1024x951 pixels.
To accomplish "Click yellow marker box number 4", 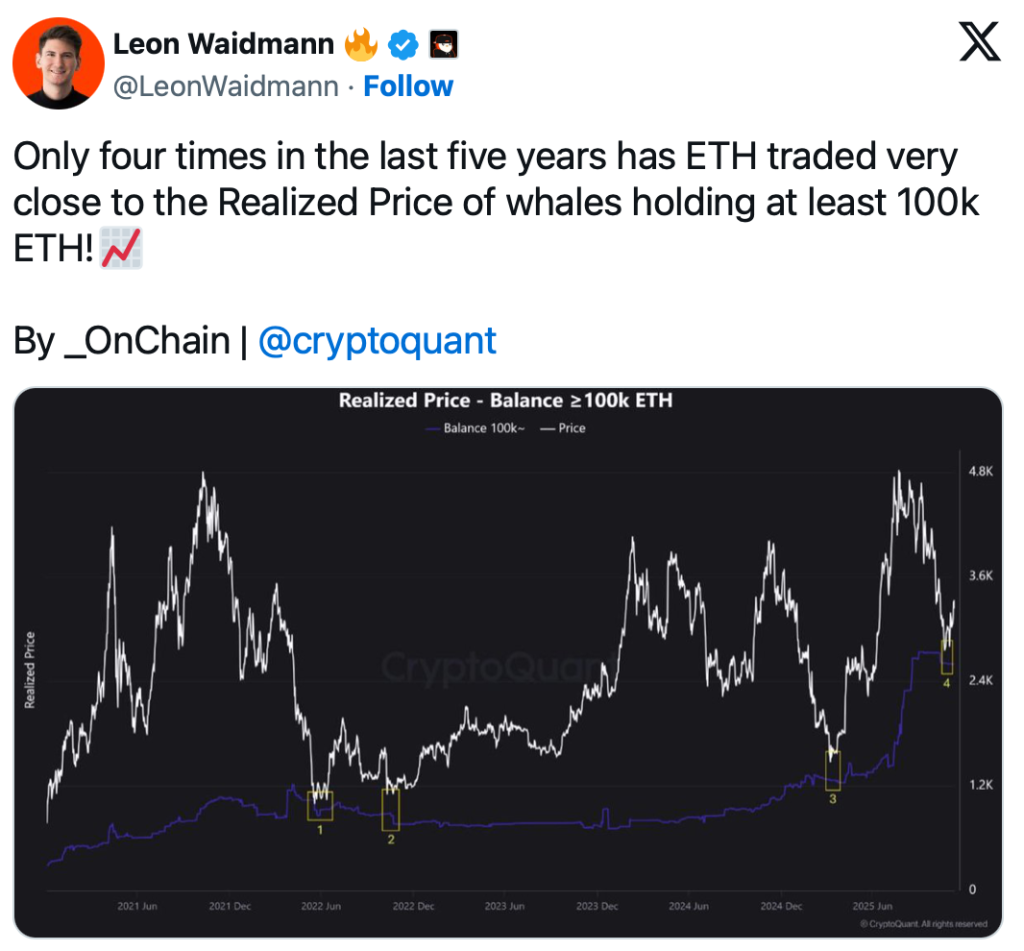I will click(x=946, y=657).
